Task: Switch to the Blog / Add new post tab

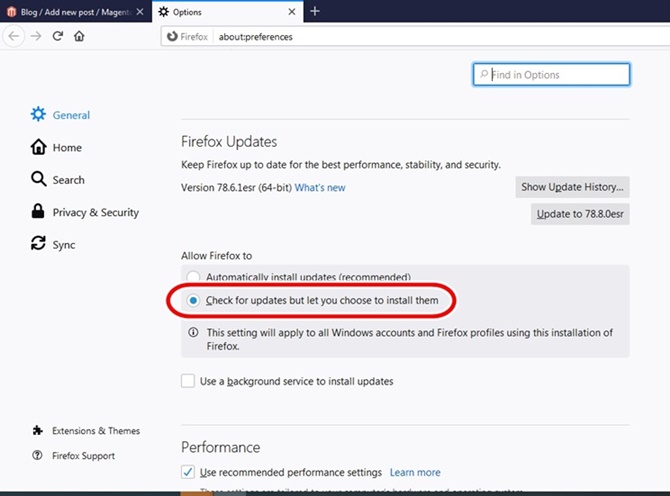Action: point(76,12)
